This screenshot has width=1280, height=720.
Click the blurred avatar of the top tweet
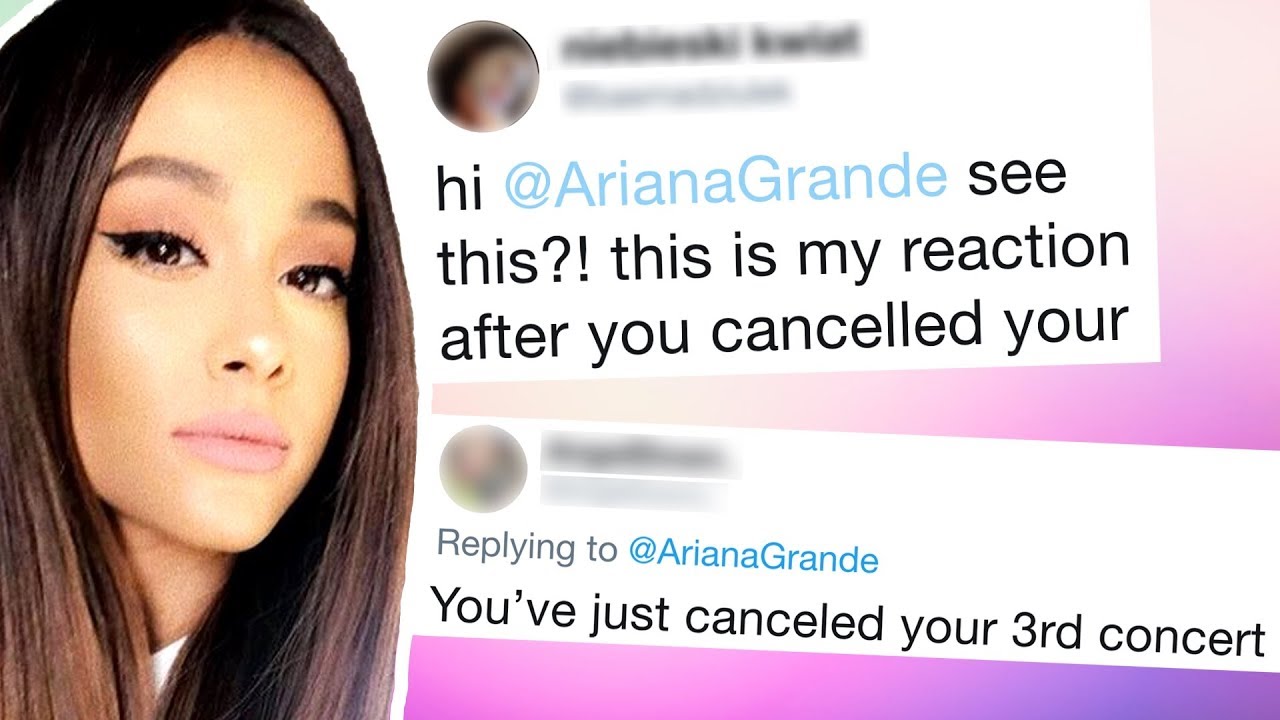pos(482,76)
